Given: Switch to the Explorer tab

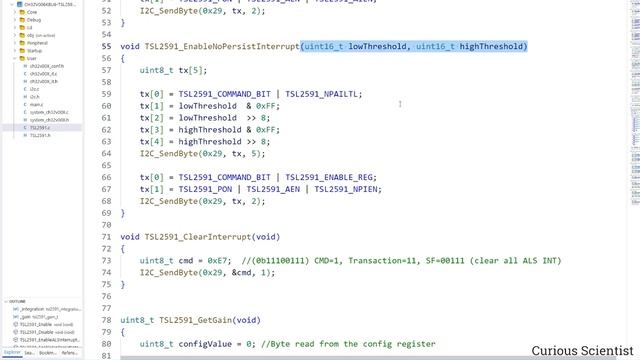Looking at the screenshot, I should coord(12,353).
